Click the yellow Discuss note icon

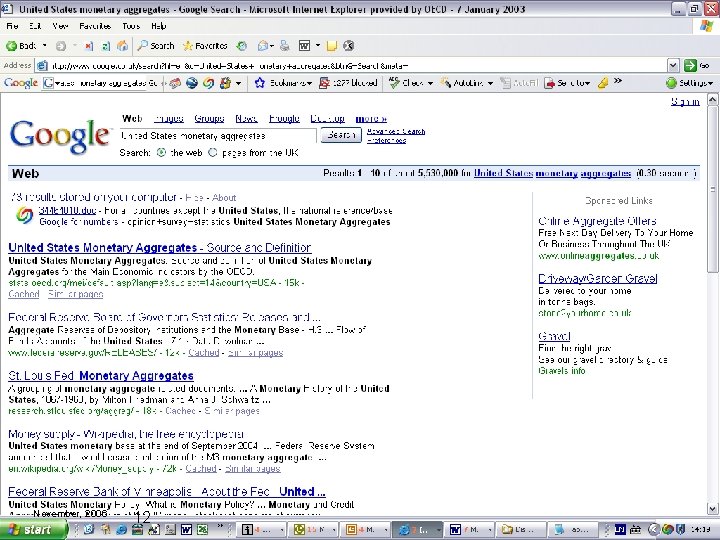pyautogui.click(x=332, y=46)
